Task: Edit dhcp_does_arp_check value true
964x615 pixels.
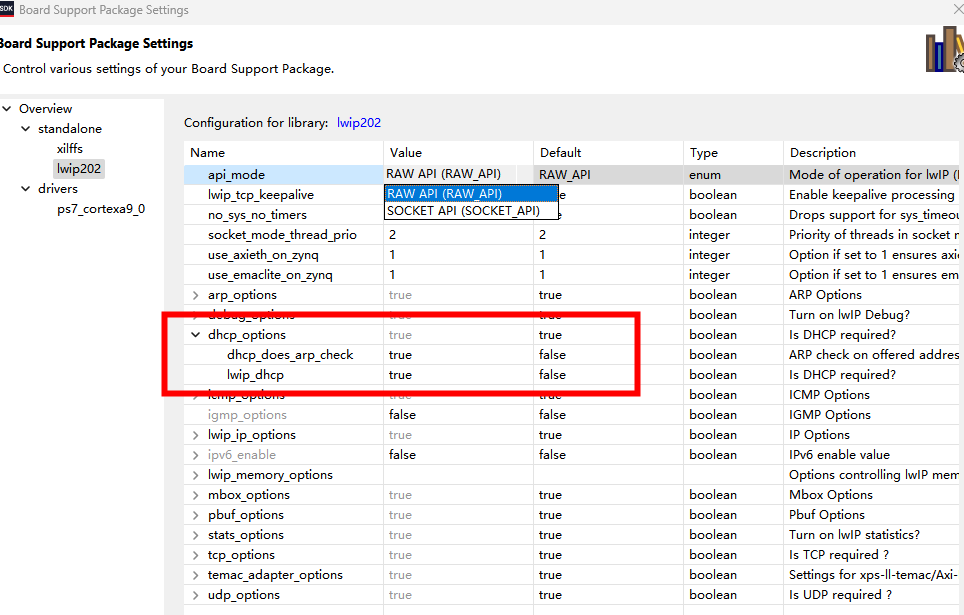Action: pyautogui.click(x=459, y=355)
